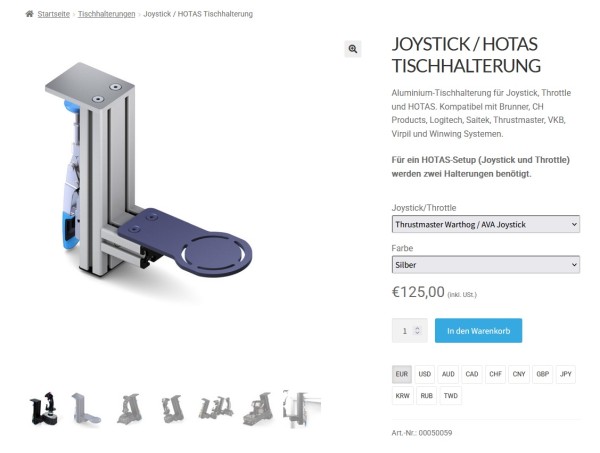This screenshot has width=600, height=453.
Task: Go to Tischhalterungen breadcrumb link
Action: click(106, 14)
